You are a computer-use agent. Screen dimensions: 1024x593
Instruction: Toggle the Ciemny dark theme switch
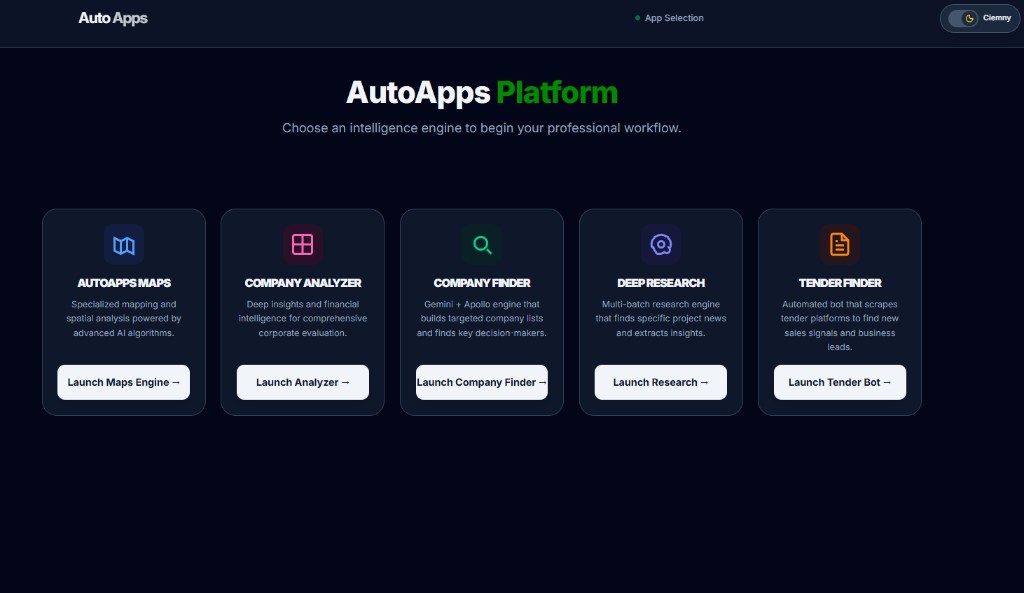963,18
